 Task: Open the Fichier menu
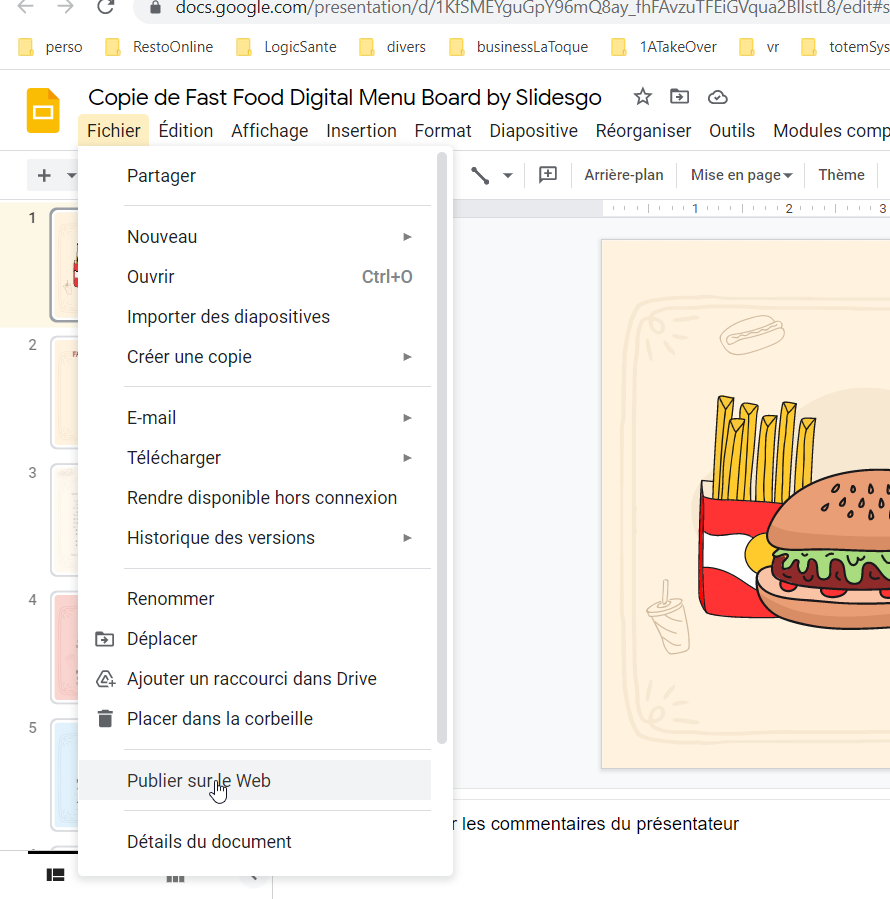114,131
